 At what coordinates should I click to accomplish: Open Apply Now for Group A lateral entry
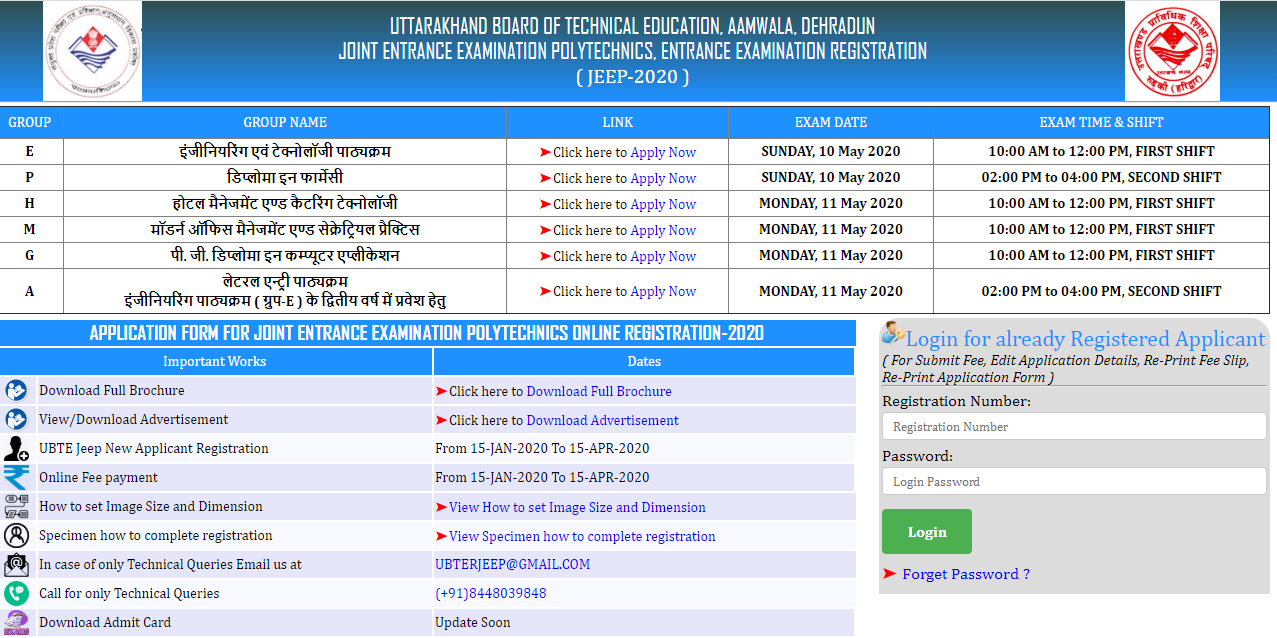pos(663,291)
